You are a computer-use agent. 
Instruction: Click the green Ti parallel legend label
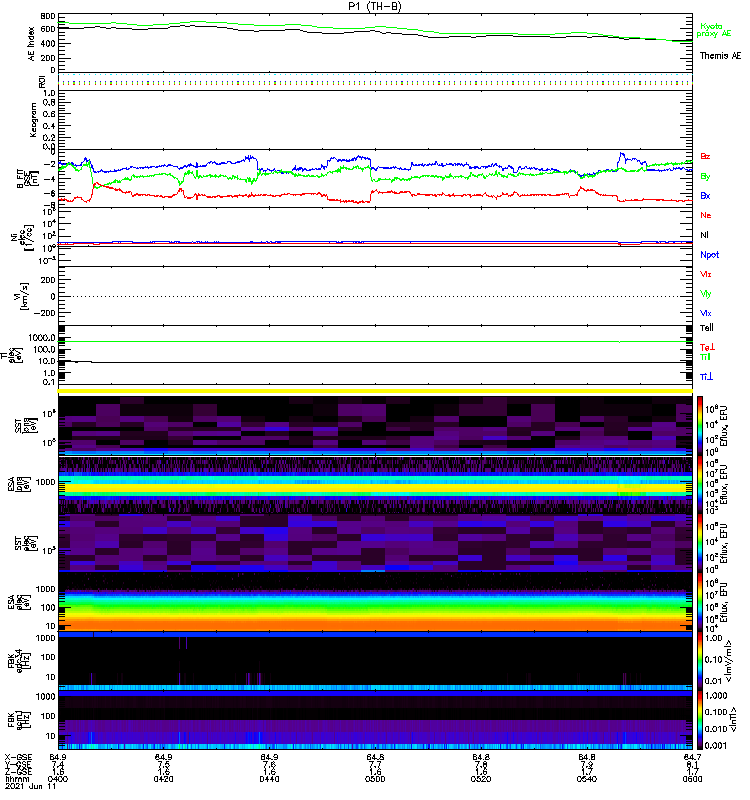[x=705, y=357]
